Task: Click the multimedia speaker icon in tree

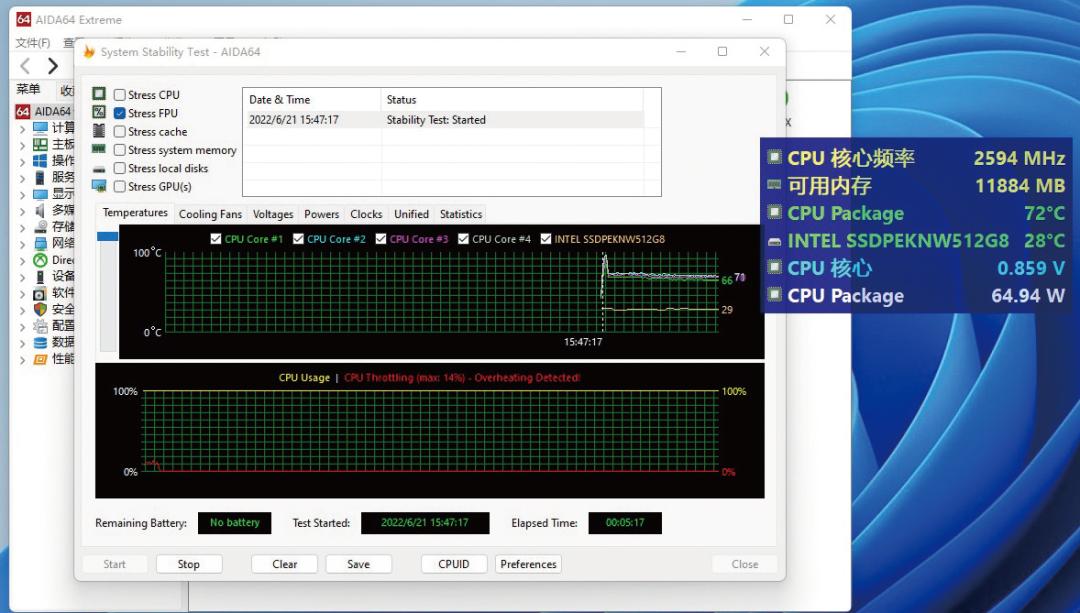Action: tap(40, 210)
